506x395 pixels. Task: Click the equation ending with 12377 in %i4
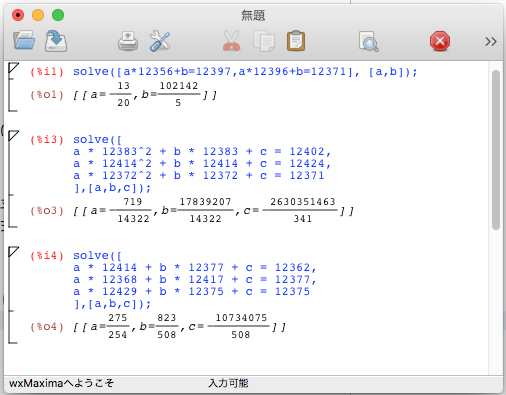195,280
